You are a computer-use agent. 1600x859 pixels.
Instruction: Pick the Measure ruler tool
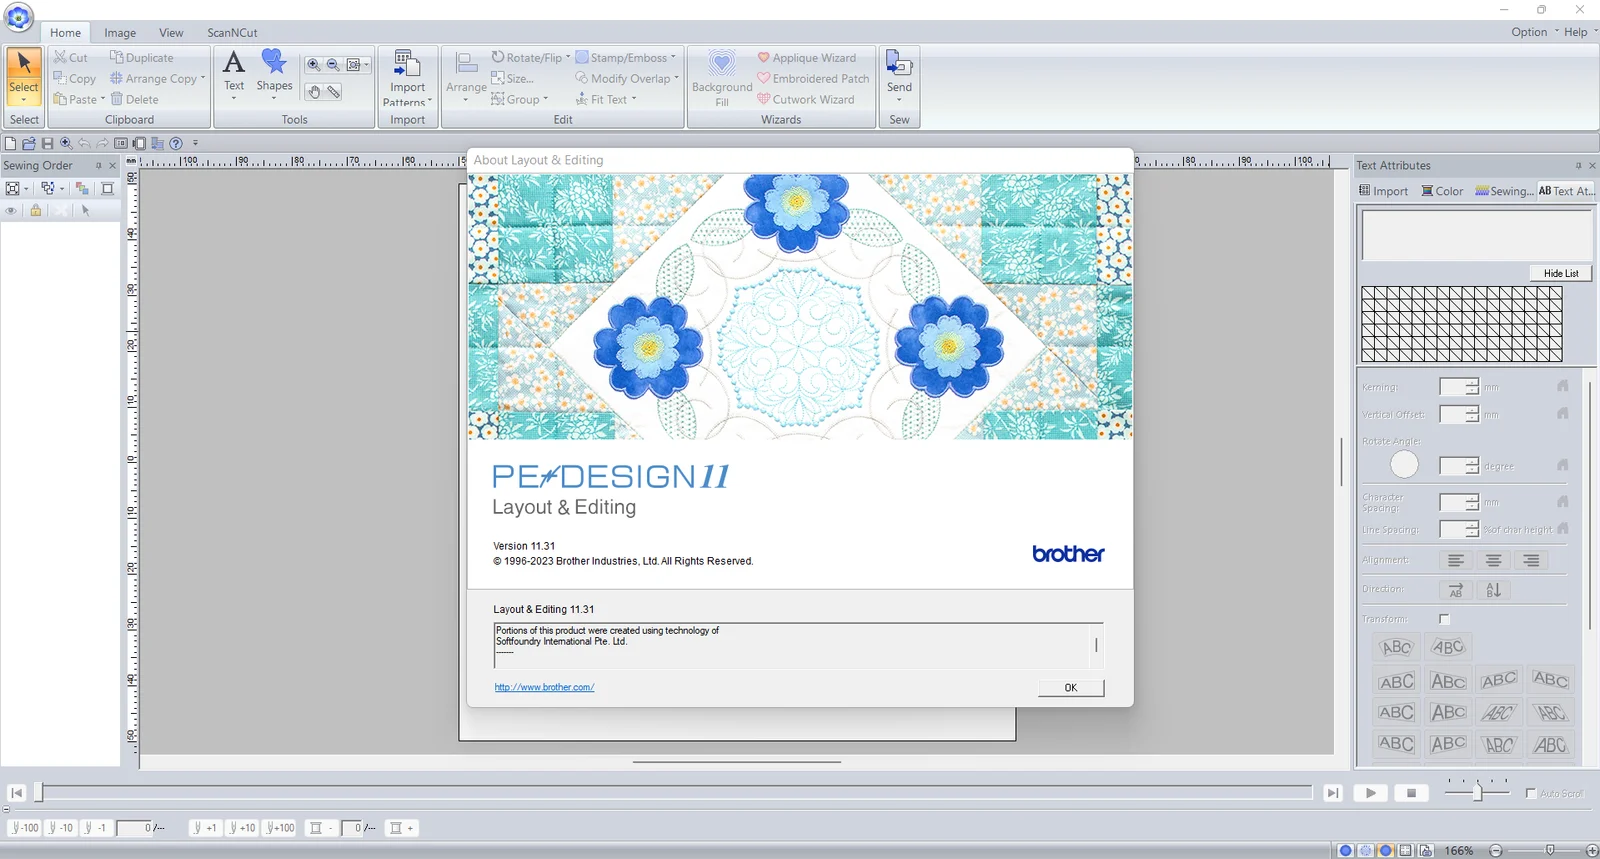[x=334, y=92]
